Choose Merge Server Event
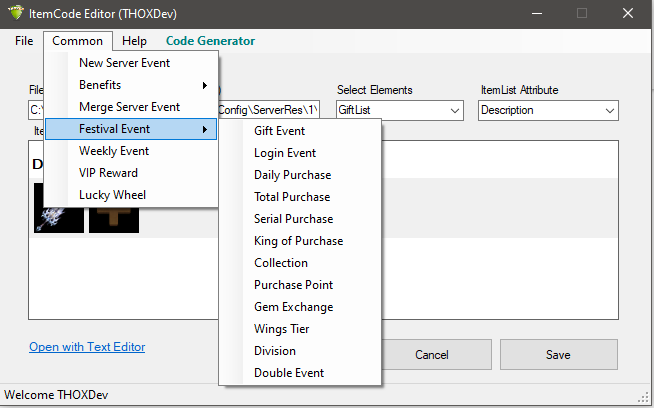This screenshot has height=408, width=654. 129,107
